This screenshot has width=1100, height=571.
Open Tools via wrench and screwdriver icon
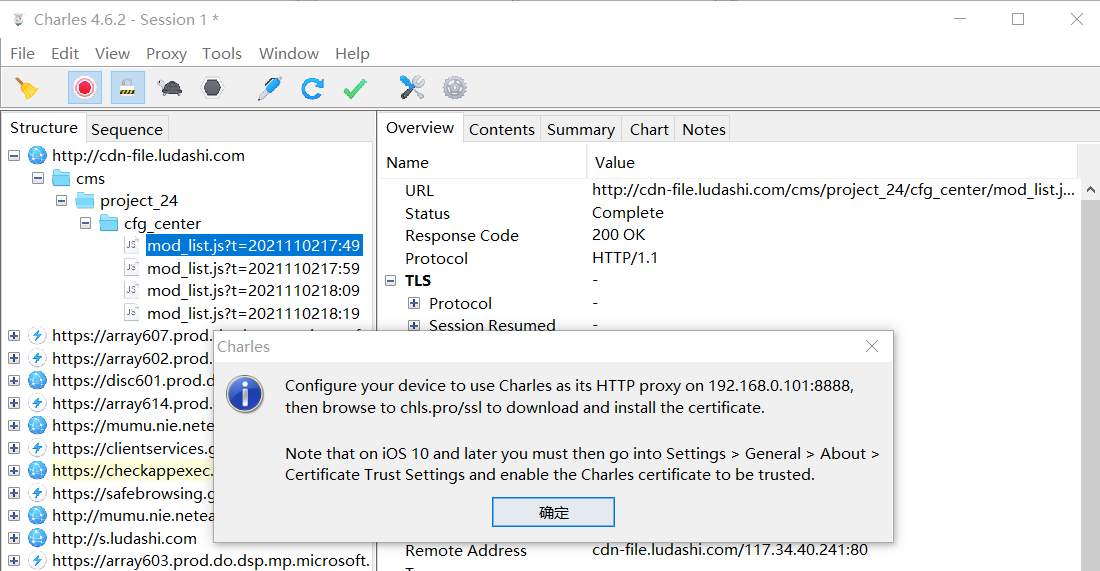(x=412, y=88)
